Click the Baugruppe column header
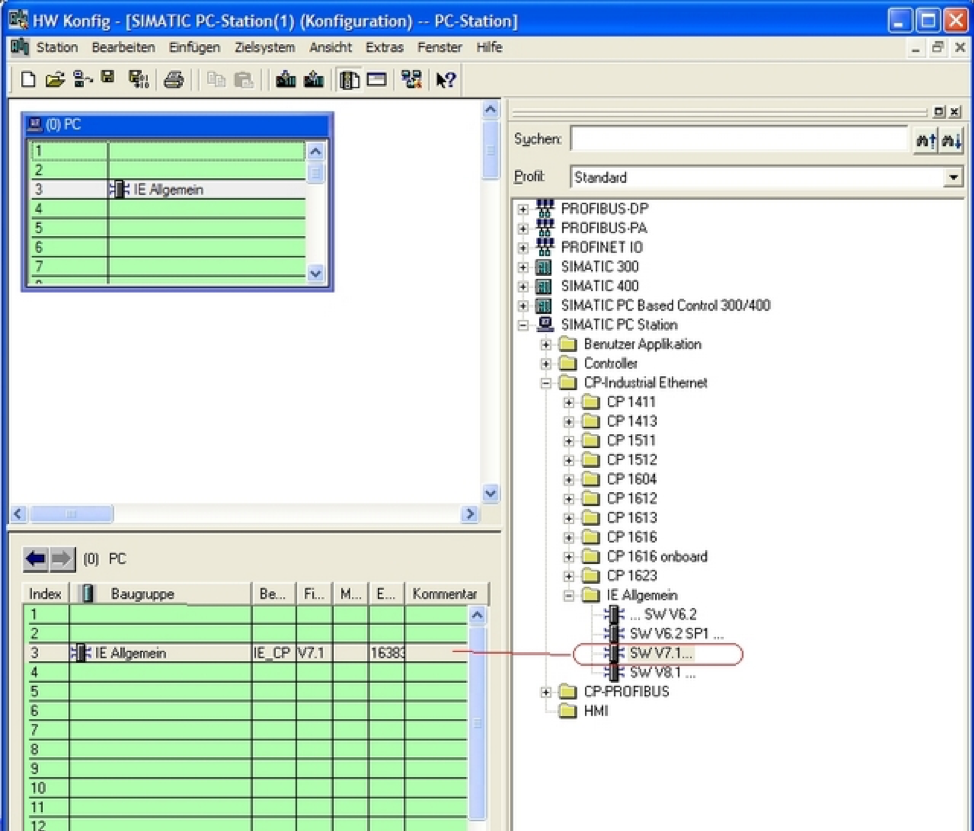974x831 pixels. [143, 594]
